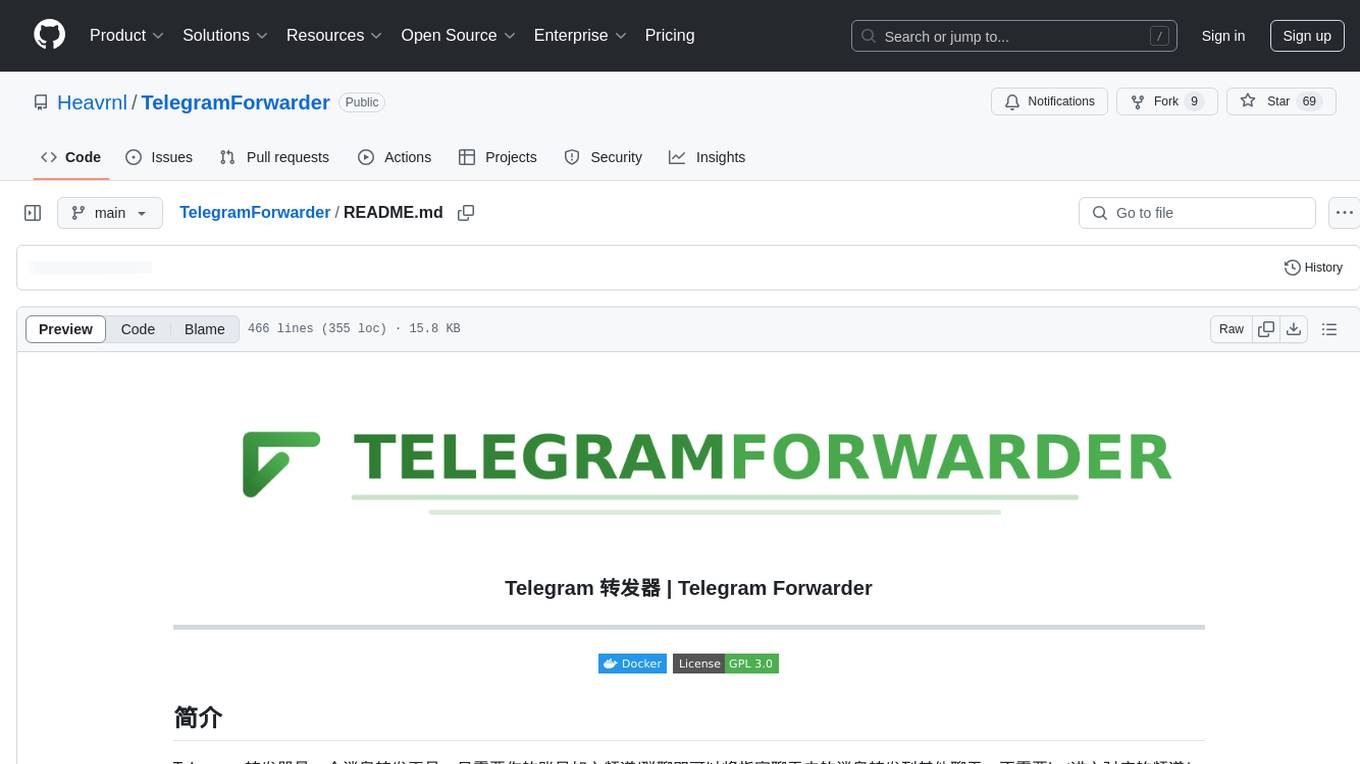Image resolution: width=1360 pixels, height=764 pixels.
Task: Expand the Open Source menu
Action: pyautogui.click(x=458, y=35)
